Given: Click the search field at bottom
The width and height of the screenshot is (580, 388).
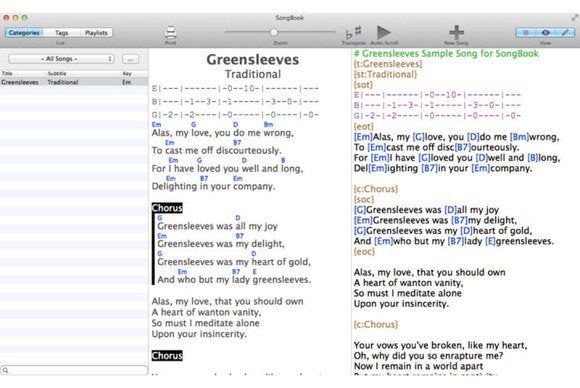Looking at the screenshot, I should (x=74, y=370).
